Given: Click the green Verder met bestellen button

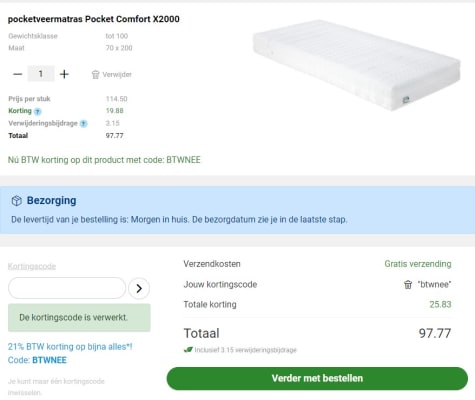Looking at the screenshot, I should tap(317, 378).
